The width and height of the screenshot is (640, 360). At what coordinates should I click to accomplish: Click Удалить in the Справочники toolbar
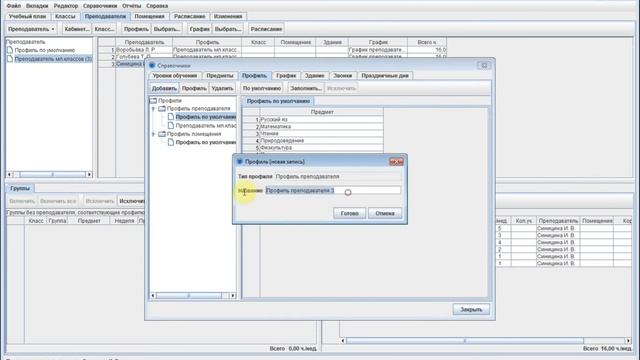pos(222,88)
